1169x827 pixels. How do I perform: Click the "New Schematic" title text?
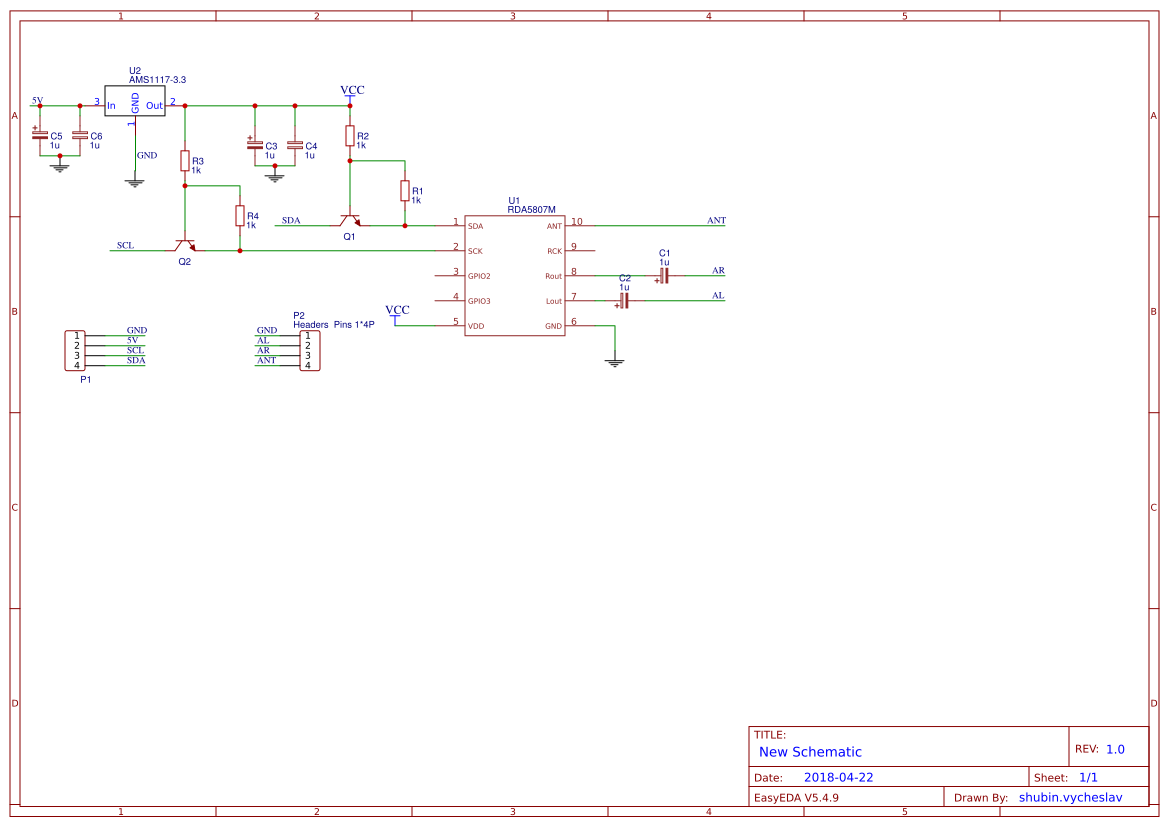click(810, 752)
